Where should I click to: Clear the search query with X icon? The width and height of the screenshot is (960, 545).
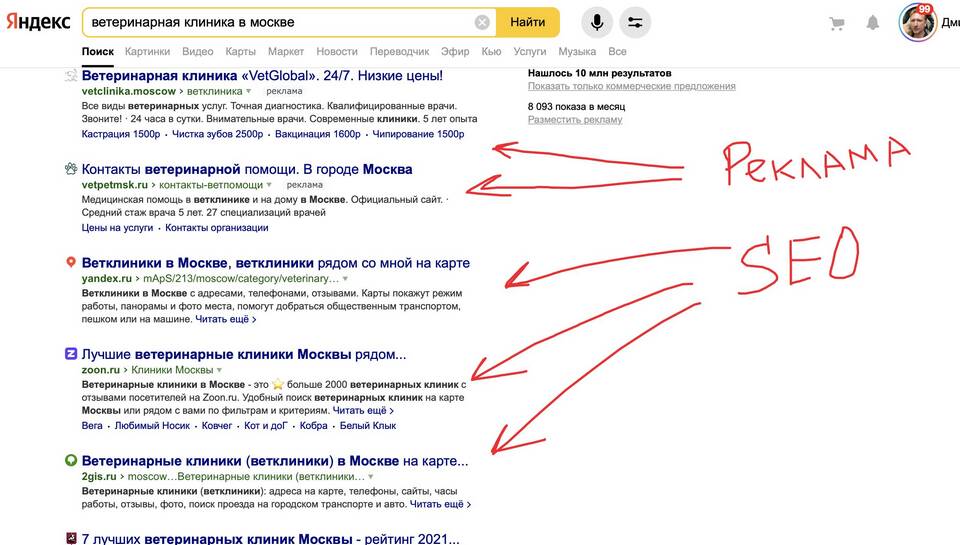[x=482, y=23]
